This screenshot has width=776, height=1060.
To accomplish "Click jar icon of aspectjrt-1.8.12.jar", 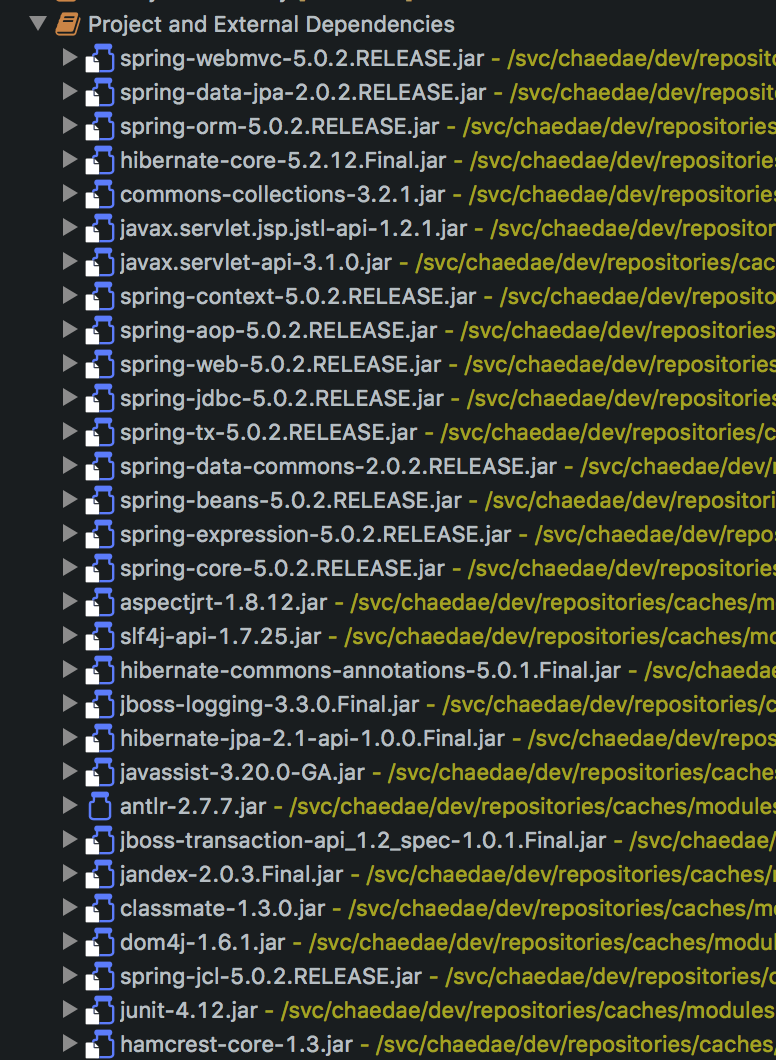I will [100, 602].
